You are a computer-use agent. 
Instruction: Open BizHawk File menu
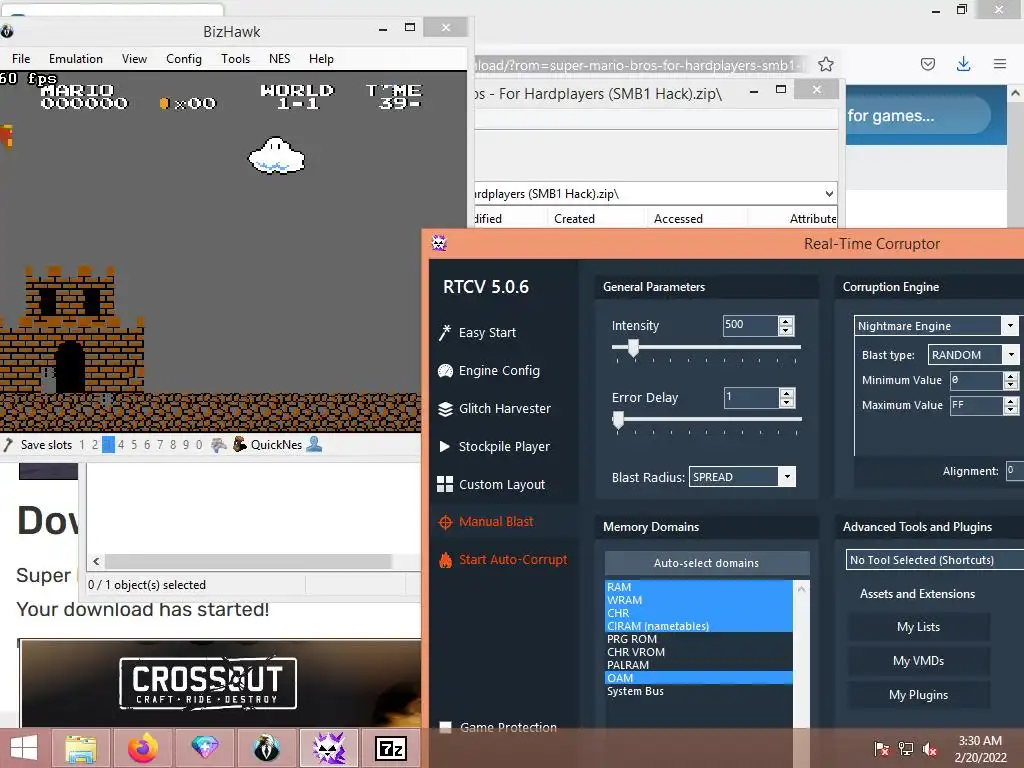[x=21, y=59]
